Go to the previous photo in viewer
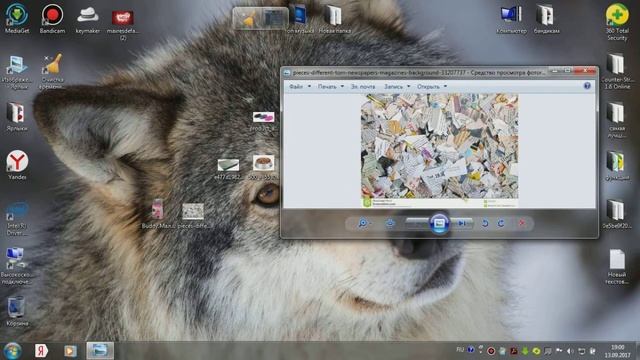Viewport: 640px width, 360px height. (x=417, y=223)
